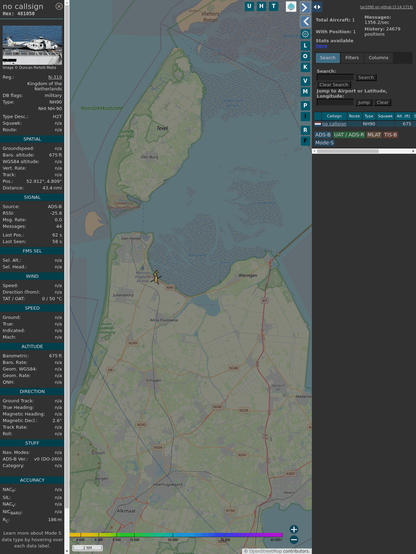Image resolution: width=416 pixels, height=554 pixels.
Task: Open the map layer selector icon
Action: (x=291, y=6)
